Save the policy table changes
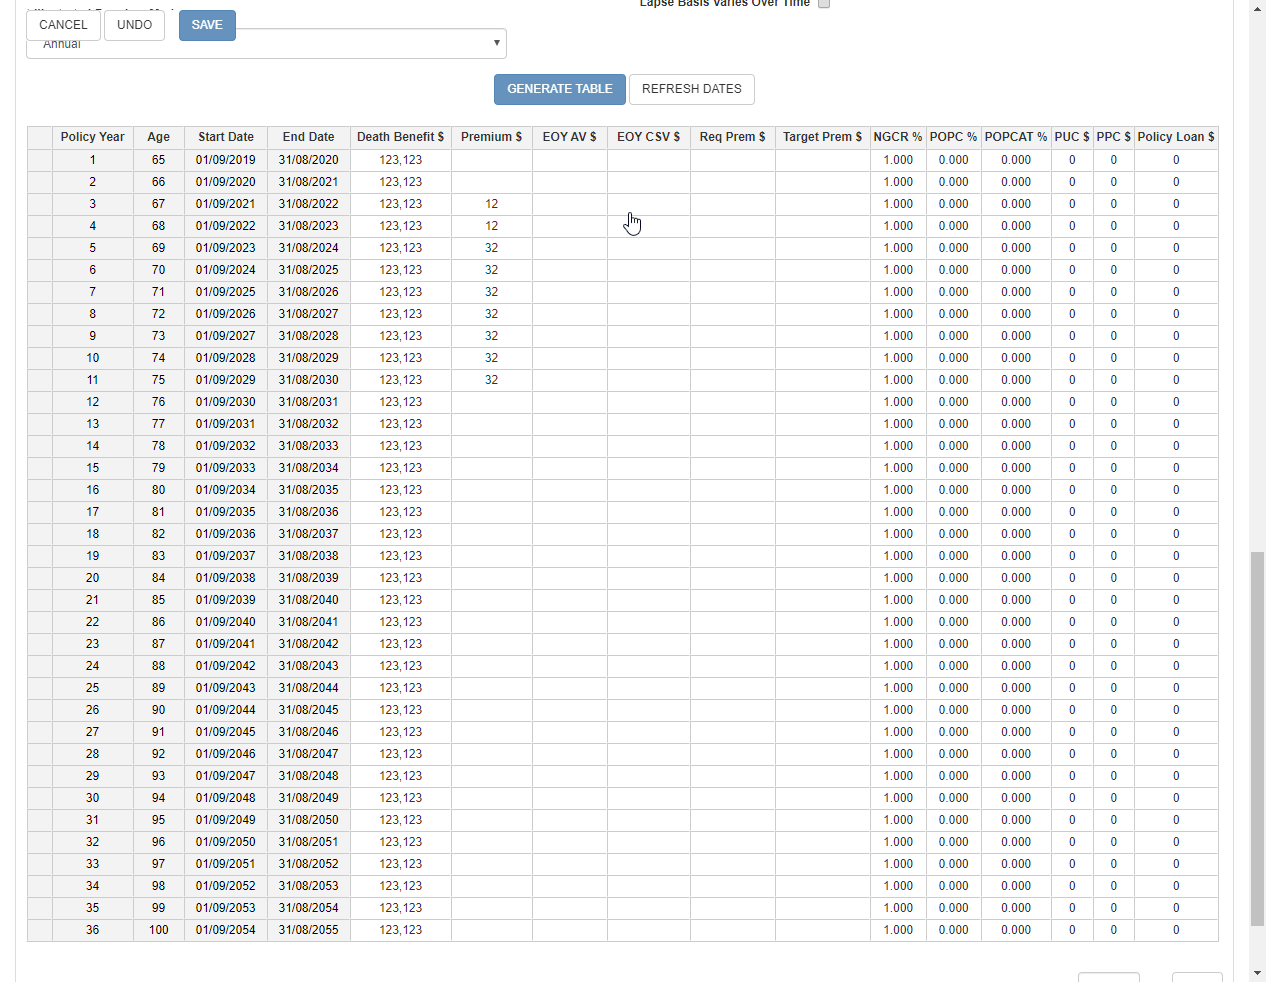This screenshot has height=982, width=1266. (x=207, y=25)
